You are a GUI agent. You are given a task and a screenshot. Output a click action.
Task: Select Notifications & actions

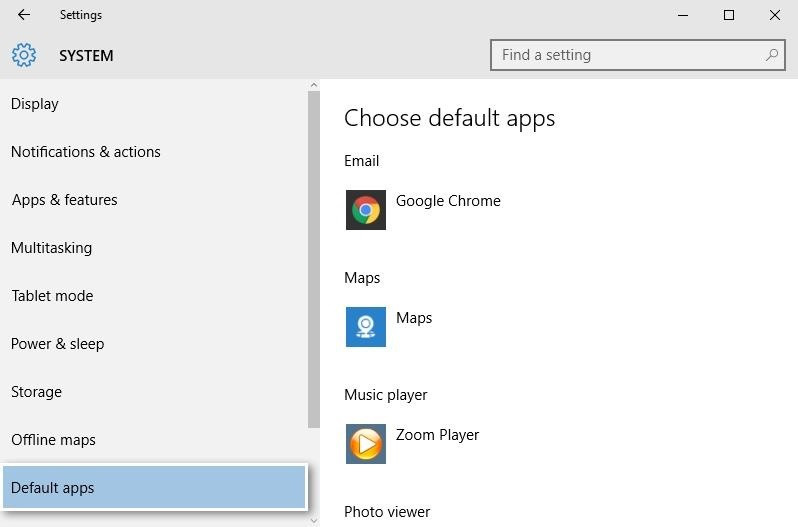[x=86, y=152]
